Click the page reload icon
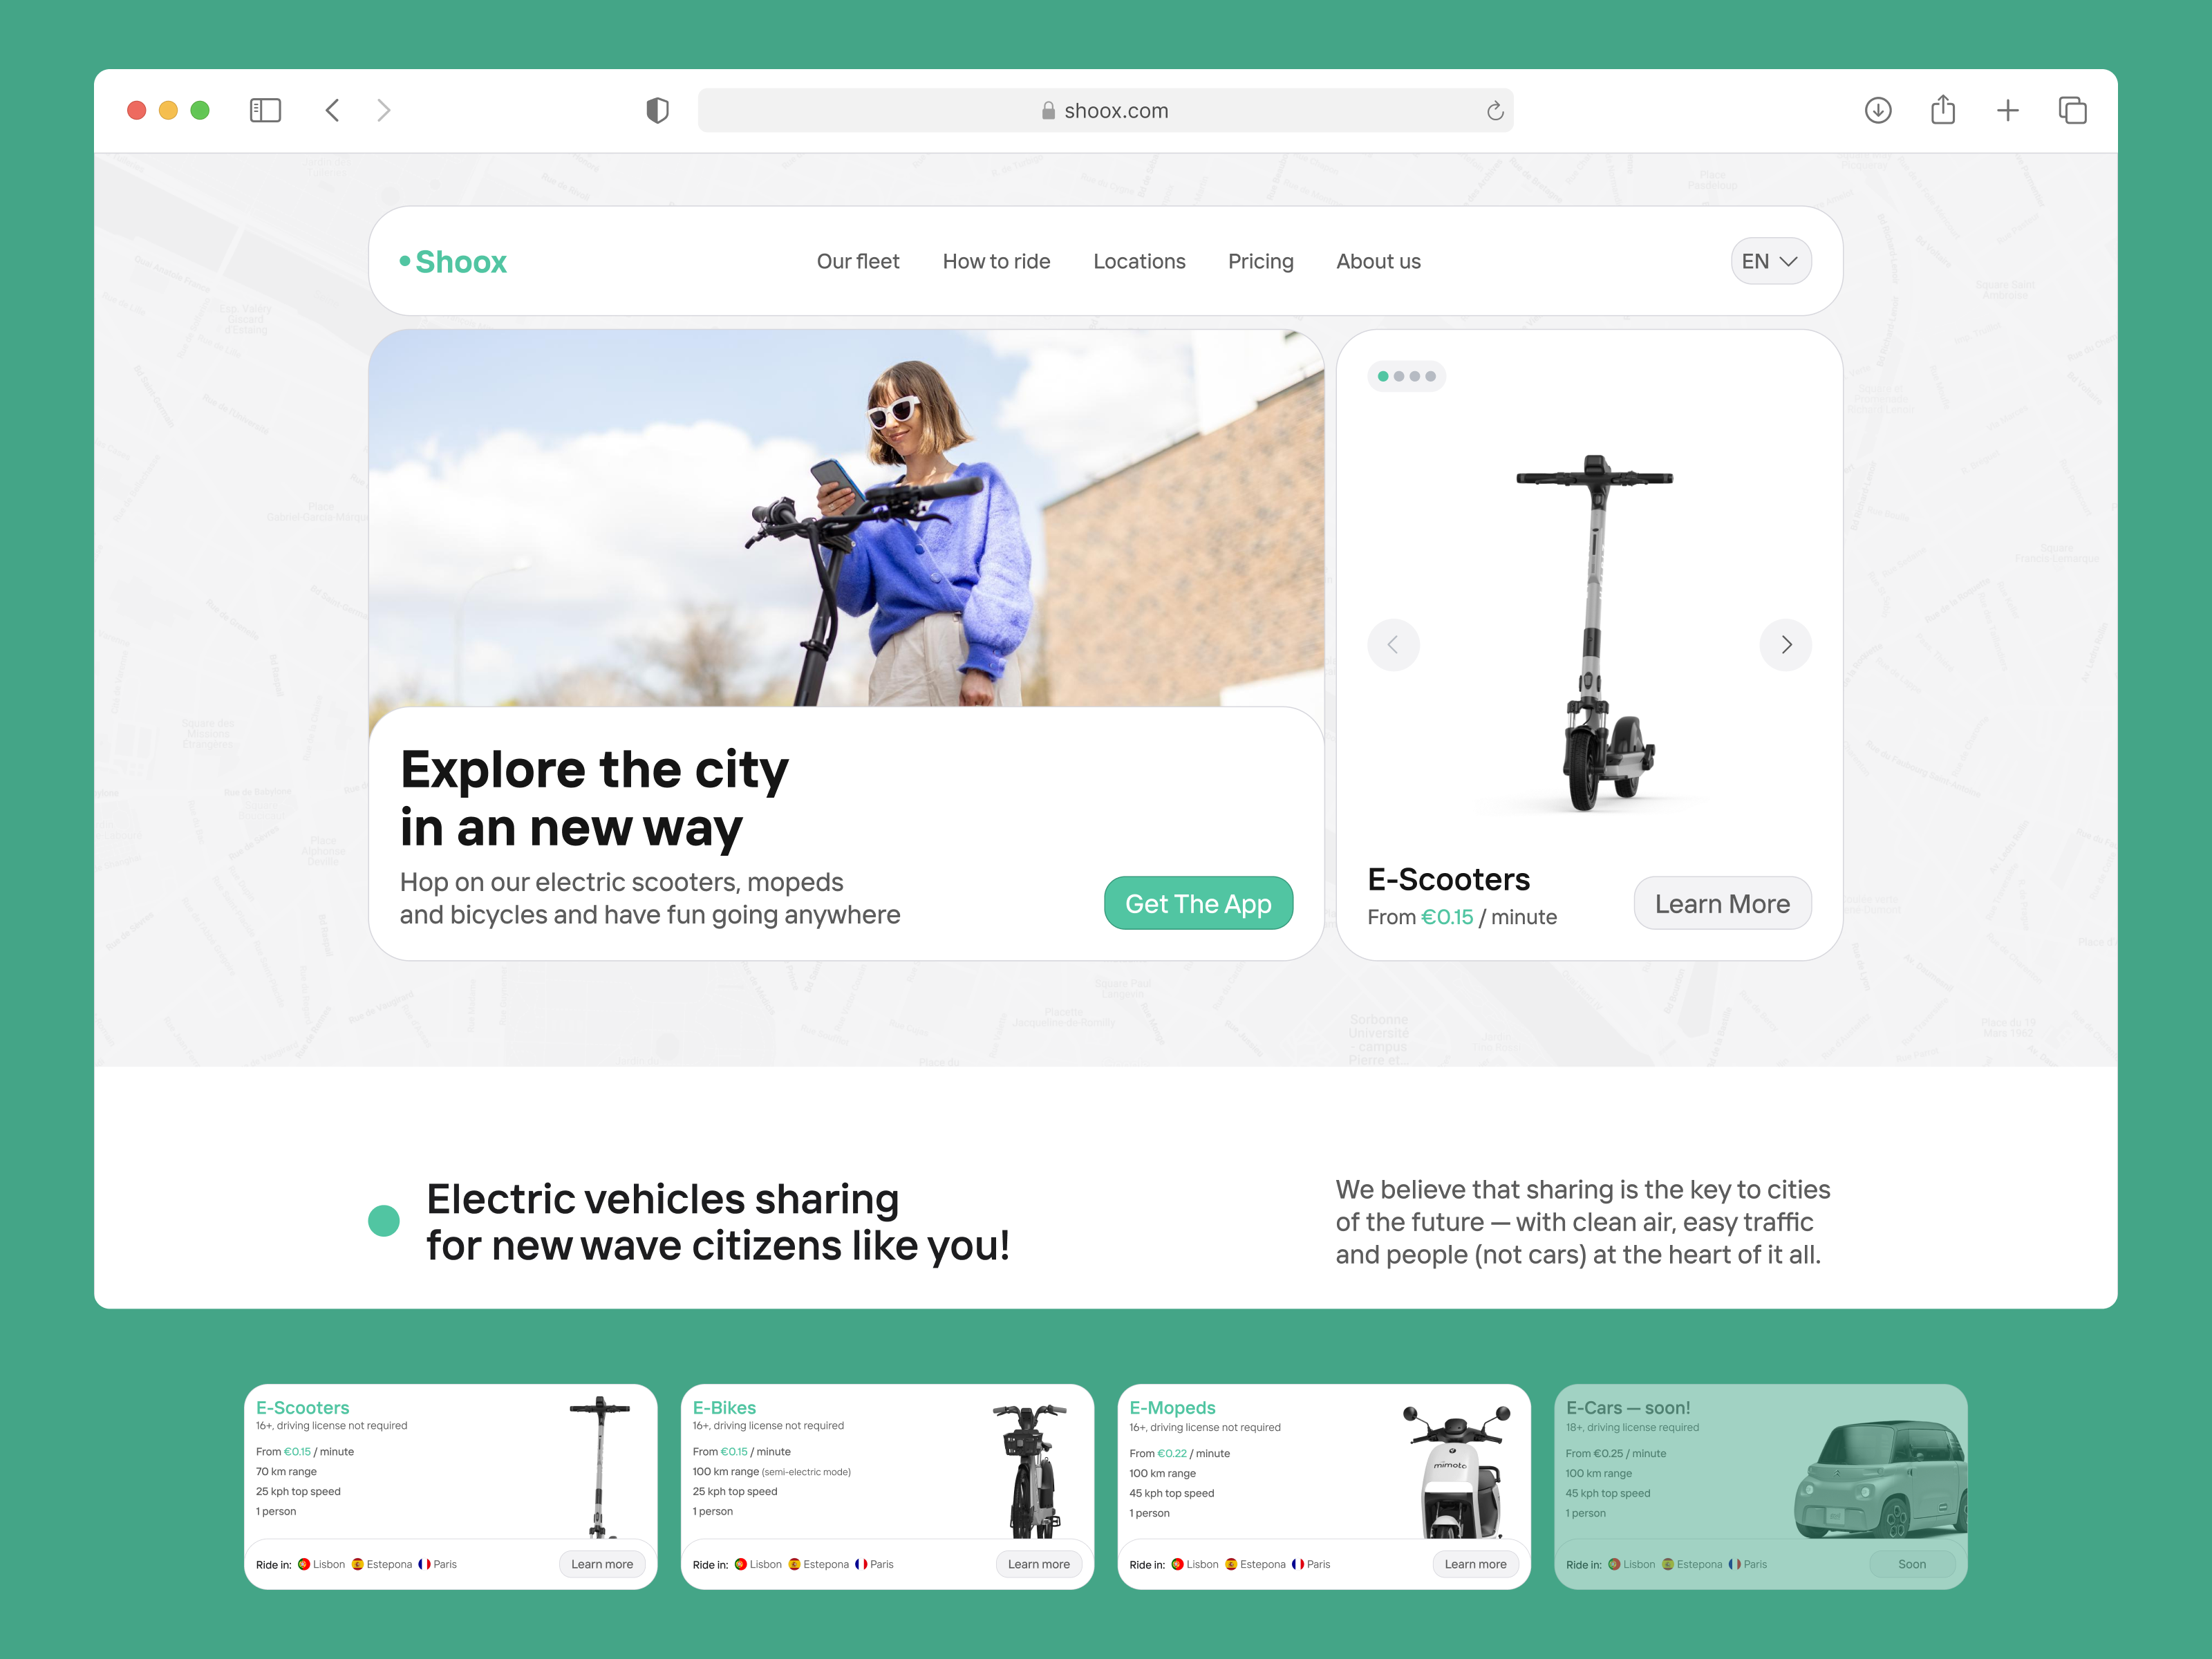The image size is (2212, 1659). 1495,110
